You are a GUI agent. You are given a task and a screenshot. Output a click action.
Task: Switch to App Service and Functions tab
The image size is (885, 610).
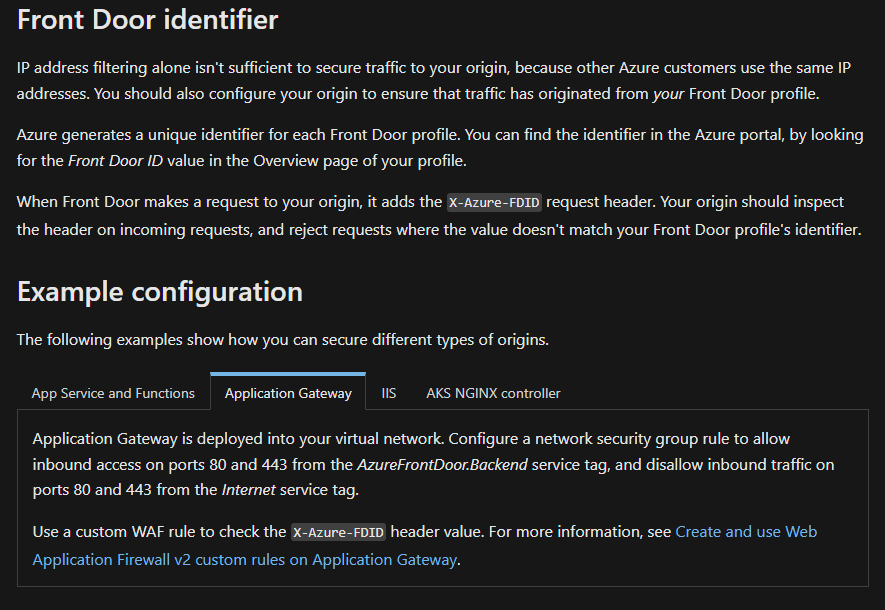coord(113,393)
